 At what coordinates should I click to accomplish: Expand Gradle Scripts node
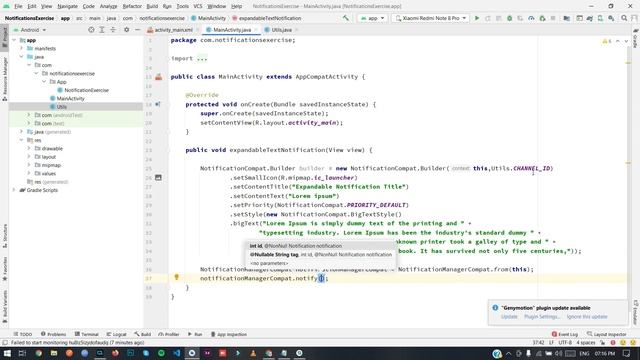click(x=14, y=190)
